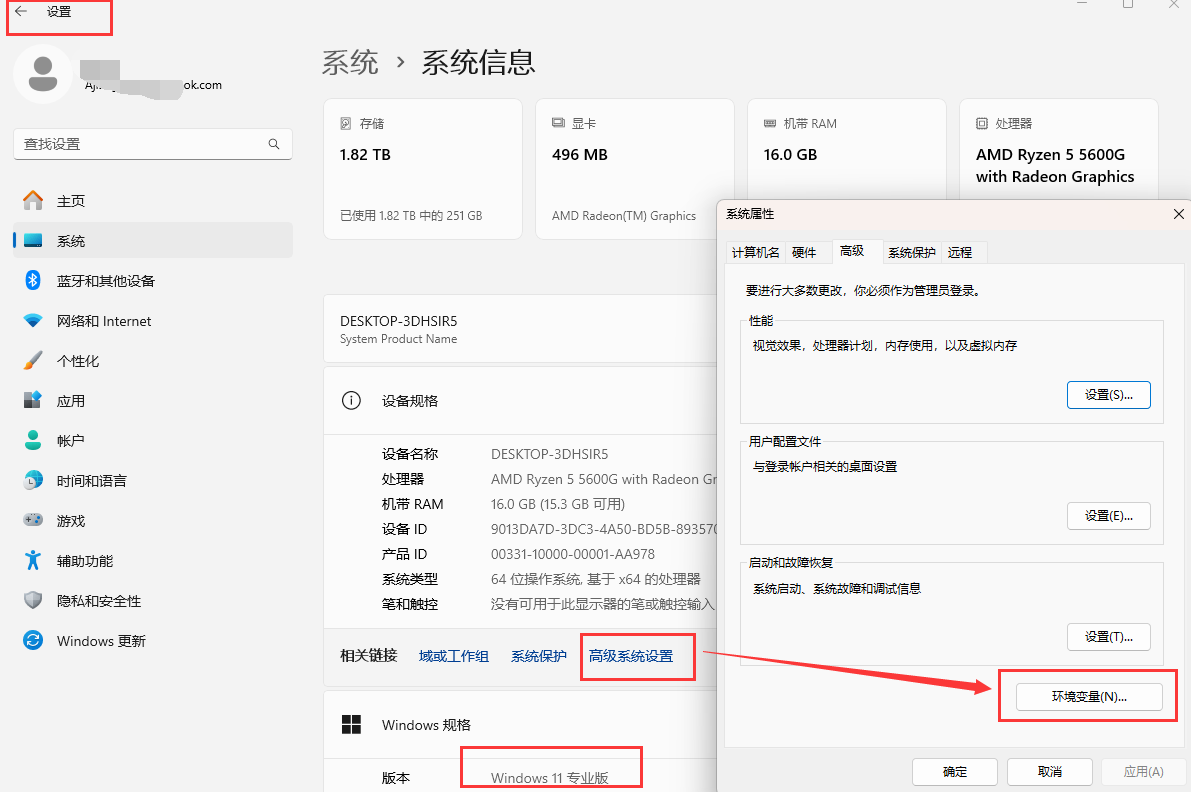Open the 高级系统设置 link
The width and height of the screenshot is (1191, 792).
pos(630,656)
